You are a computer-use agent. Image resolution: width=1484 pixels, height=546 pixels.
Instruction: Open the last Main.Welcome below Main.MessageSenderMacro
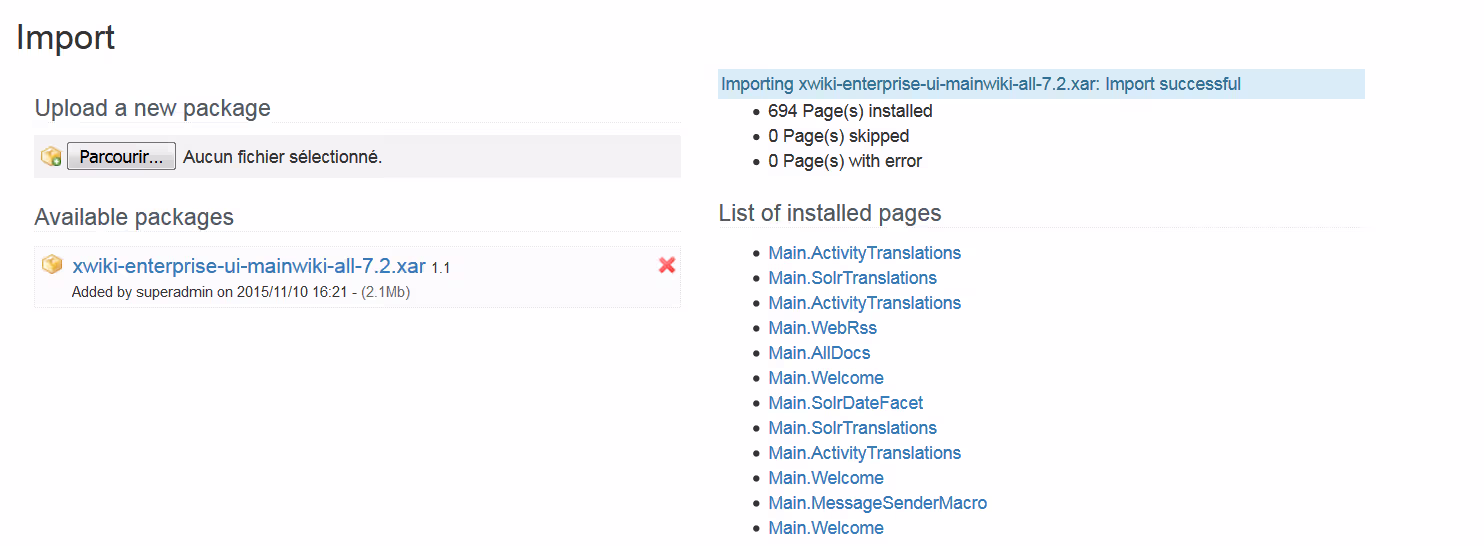coord(825,528)
